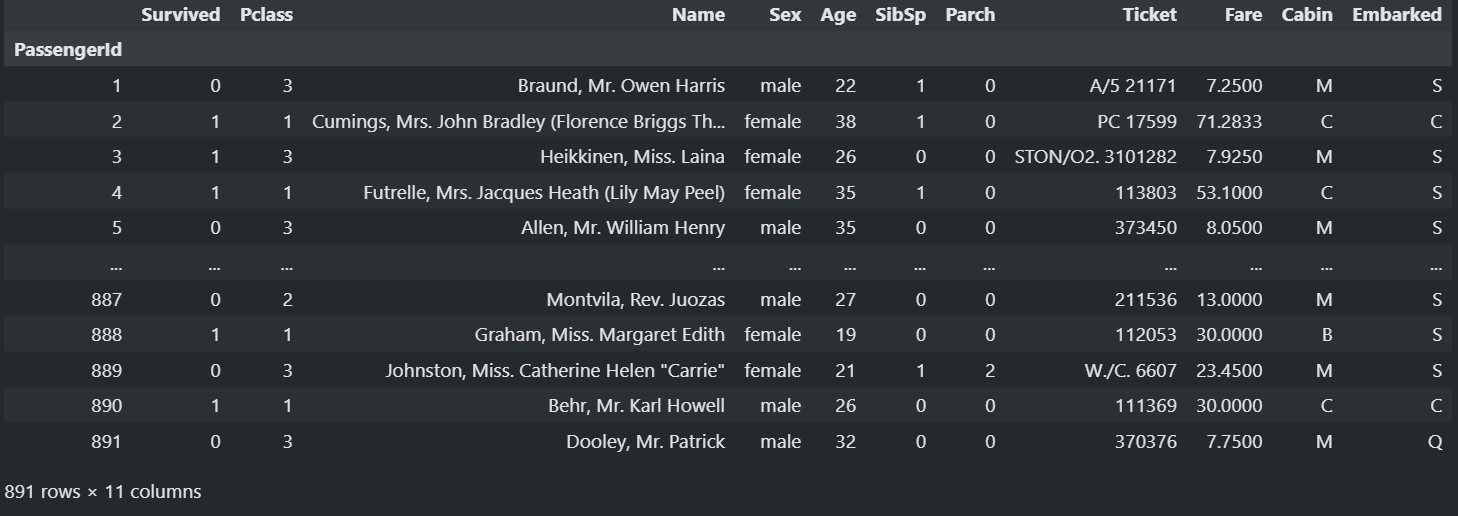Click passenger ID 891 in the index
The height and width of the screenshot is (516, 1458).
click(x=106, y=442)
